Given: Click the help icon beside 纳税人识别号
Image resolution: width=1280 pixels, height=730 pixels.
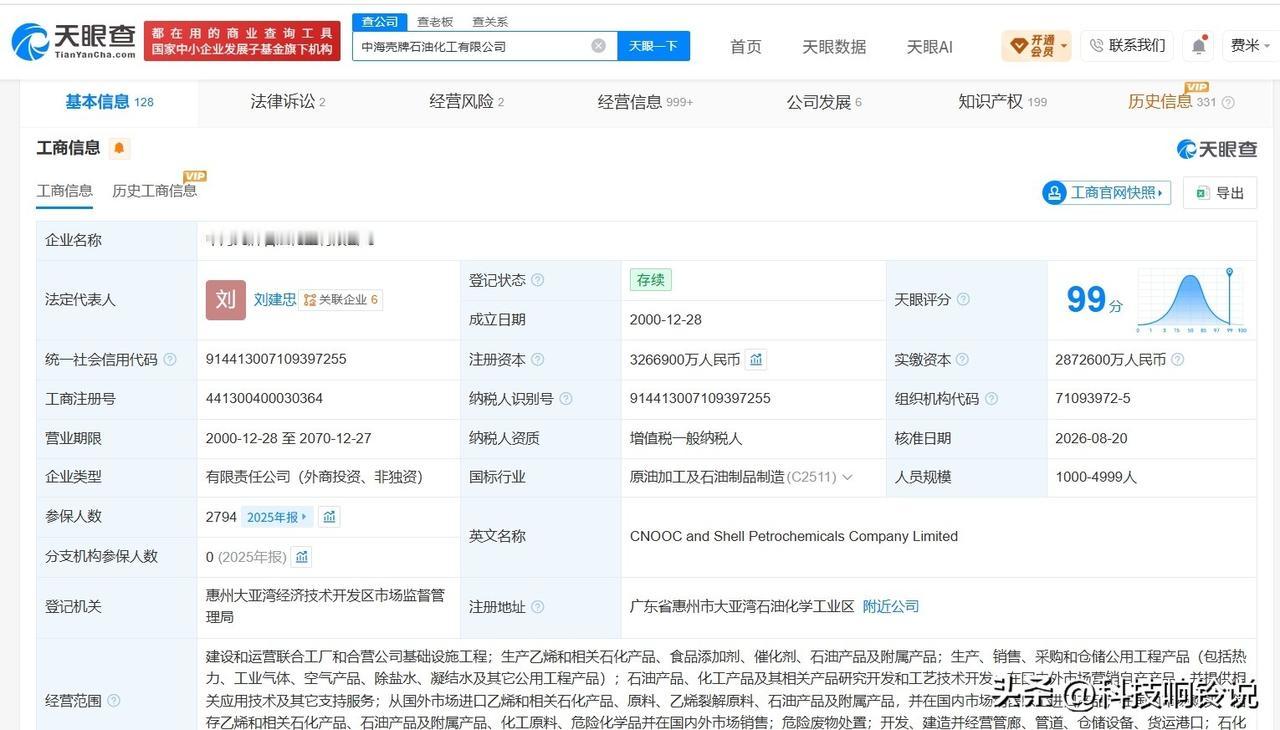Looking at the screenshot, I should (x=566, y=399).
